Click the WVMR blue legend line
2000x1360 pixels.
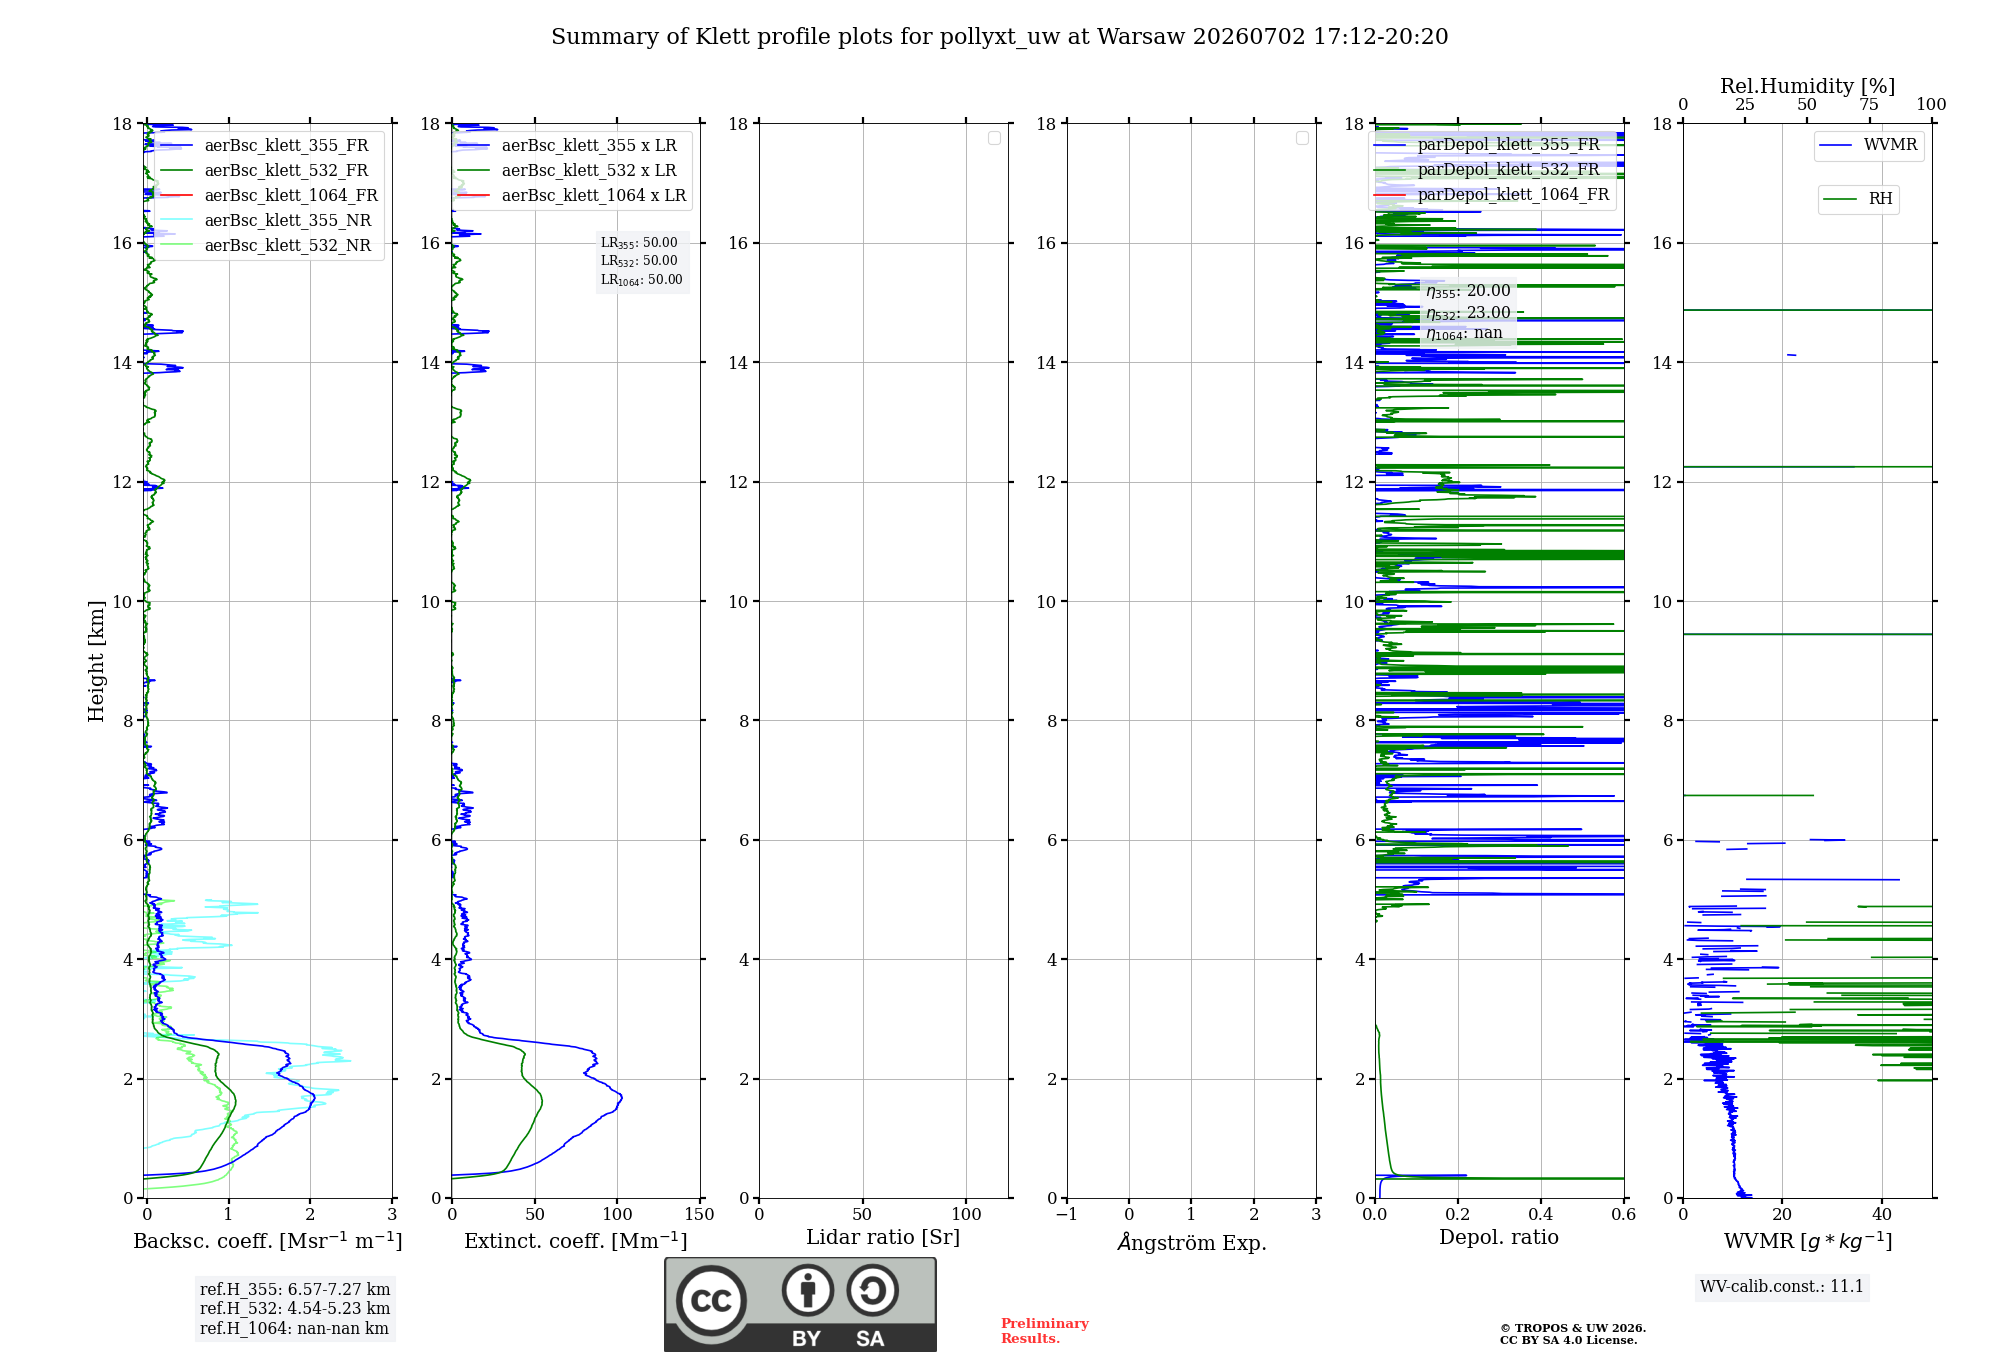tap(1836, 146)
